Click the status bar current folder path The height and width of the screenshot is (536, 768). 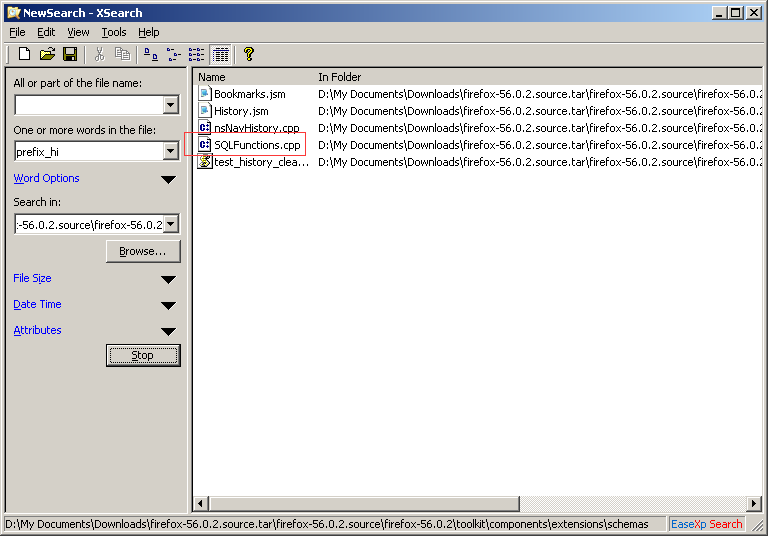pyautogui.click(x=327, y=524)
